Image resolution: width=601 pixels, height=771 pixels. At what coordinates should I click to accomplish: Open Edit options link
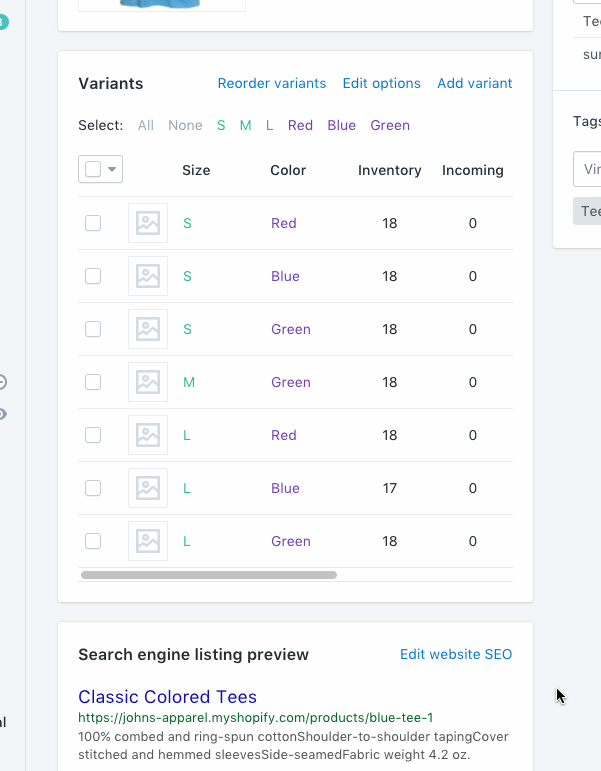pyautogui.click(x=381, y=83)
